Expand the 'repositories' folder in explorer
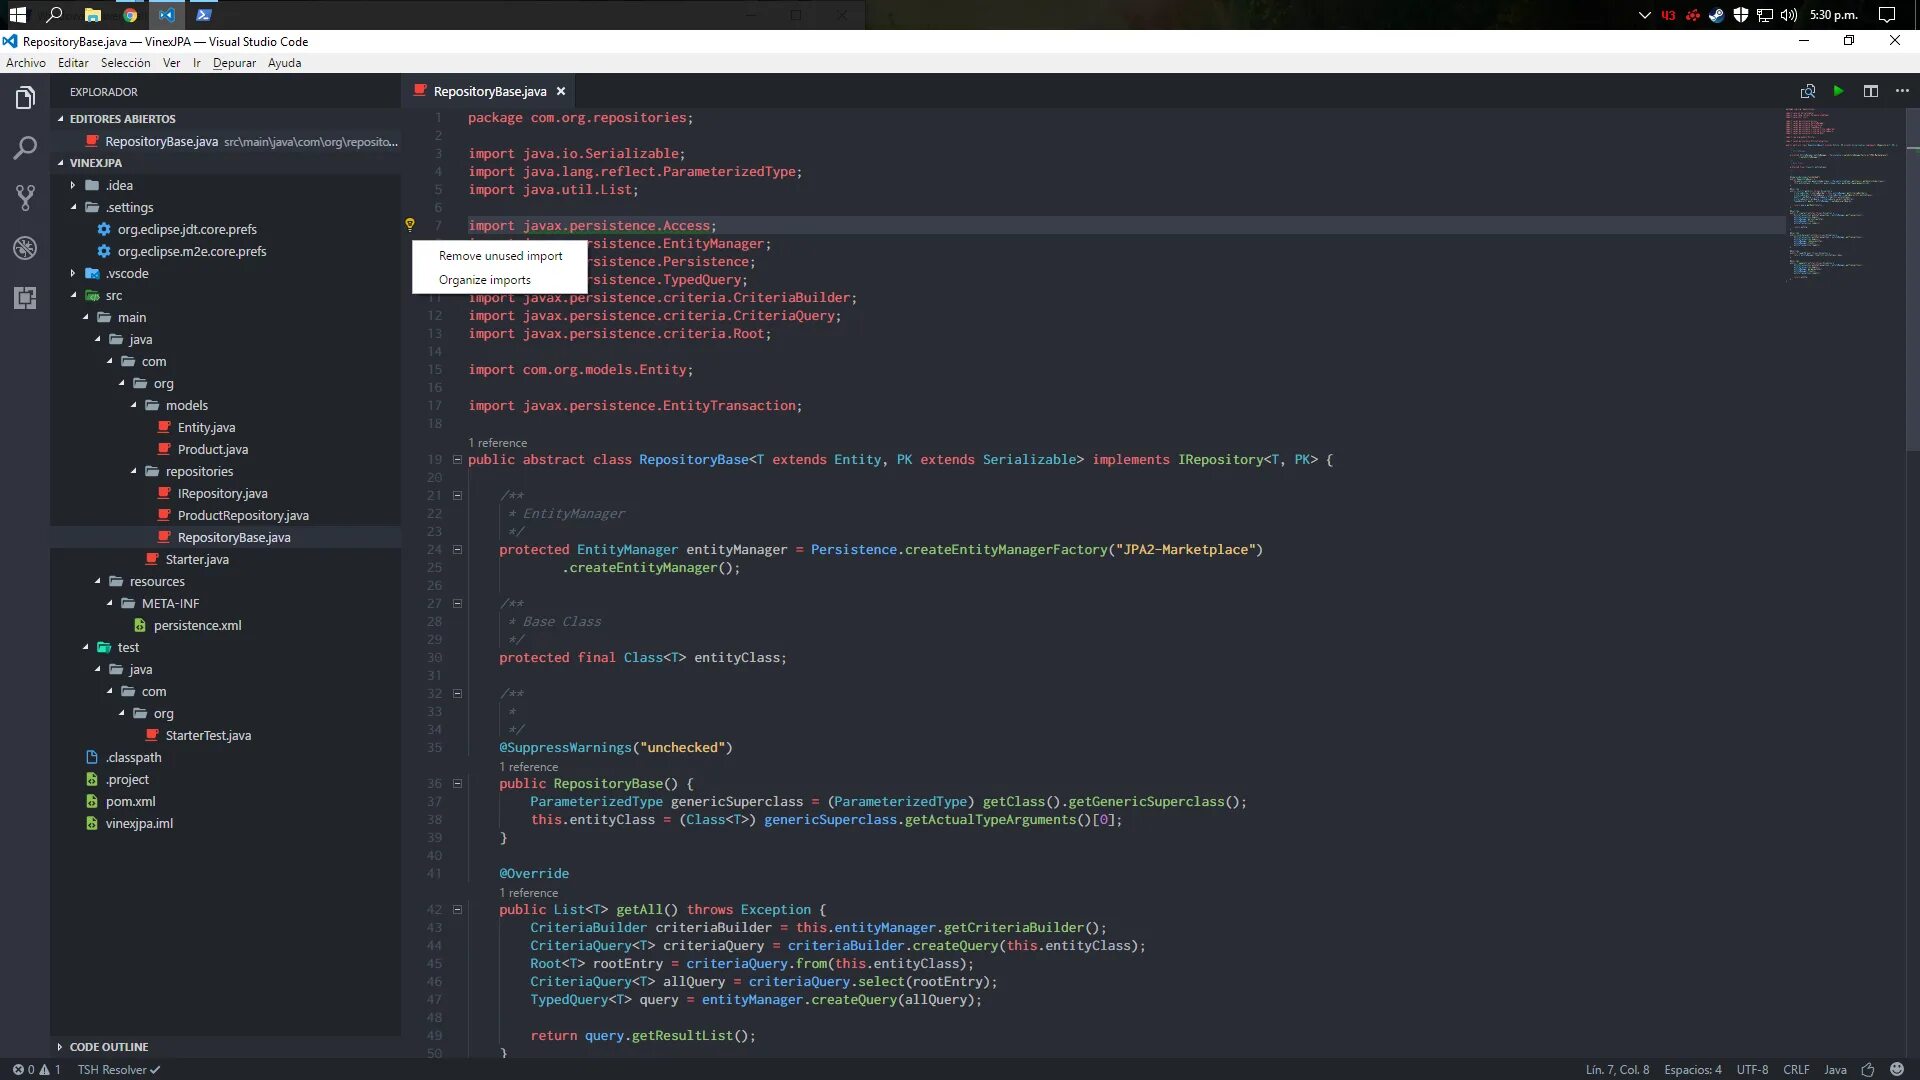The width and height of the screenshot is (1920, 1080). (x=199, y=471)
